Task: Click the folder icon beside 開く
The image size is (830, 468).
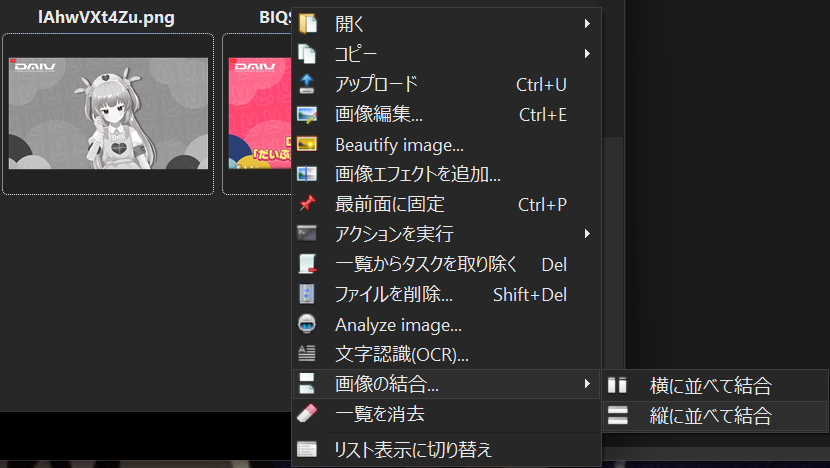Action: (308, 23)
